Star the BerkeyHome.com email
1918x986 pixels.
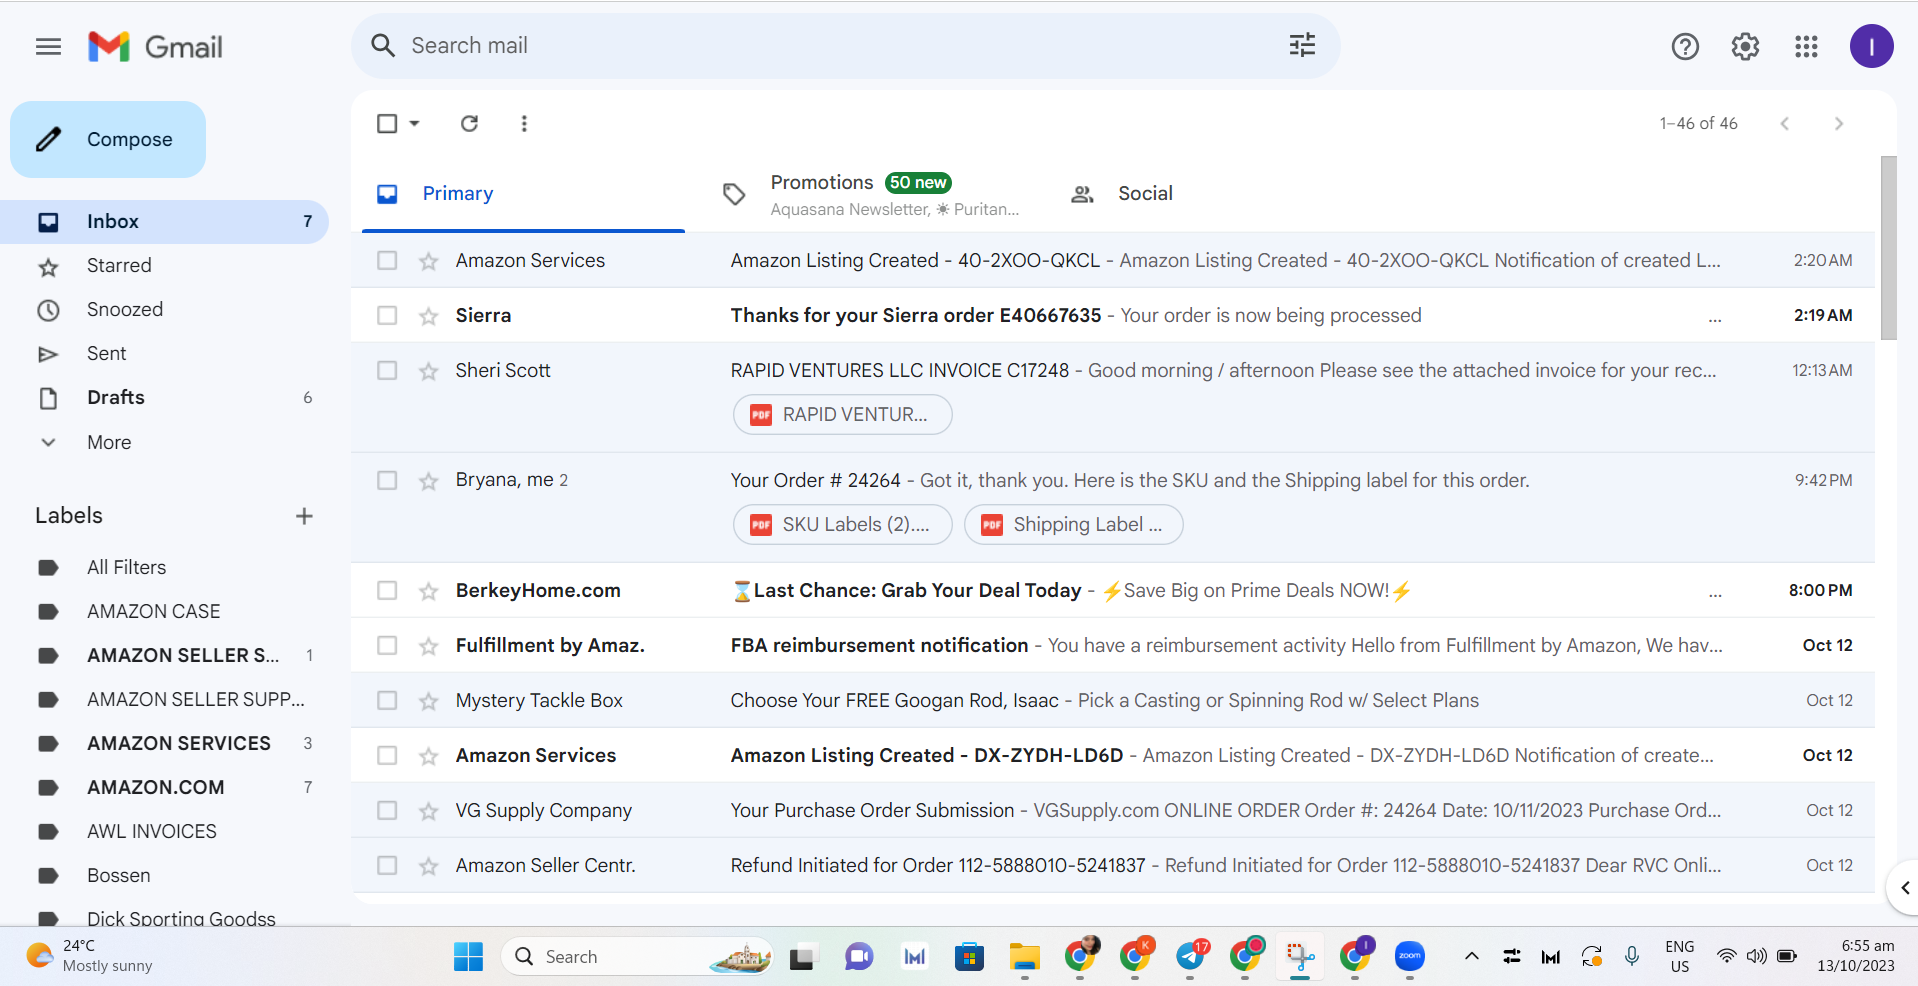429,591
